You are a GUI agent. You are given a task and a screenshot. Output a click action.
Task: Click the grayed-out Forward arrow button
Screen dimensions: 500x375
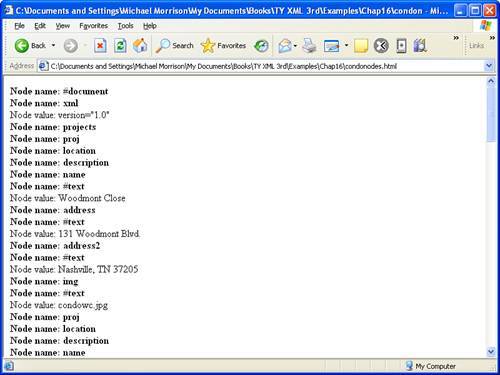70,46
